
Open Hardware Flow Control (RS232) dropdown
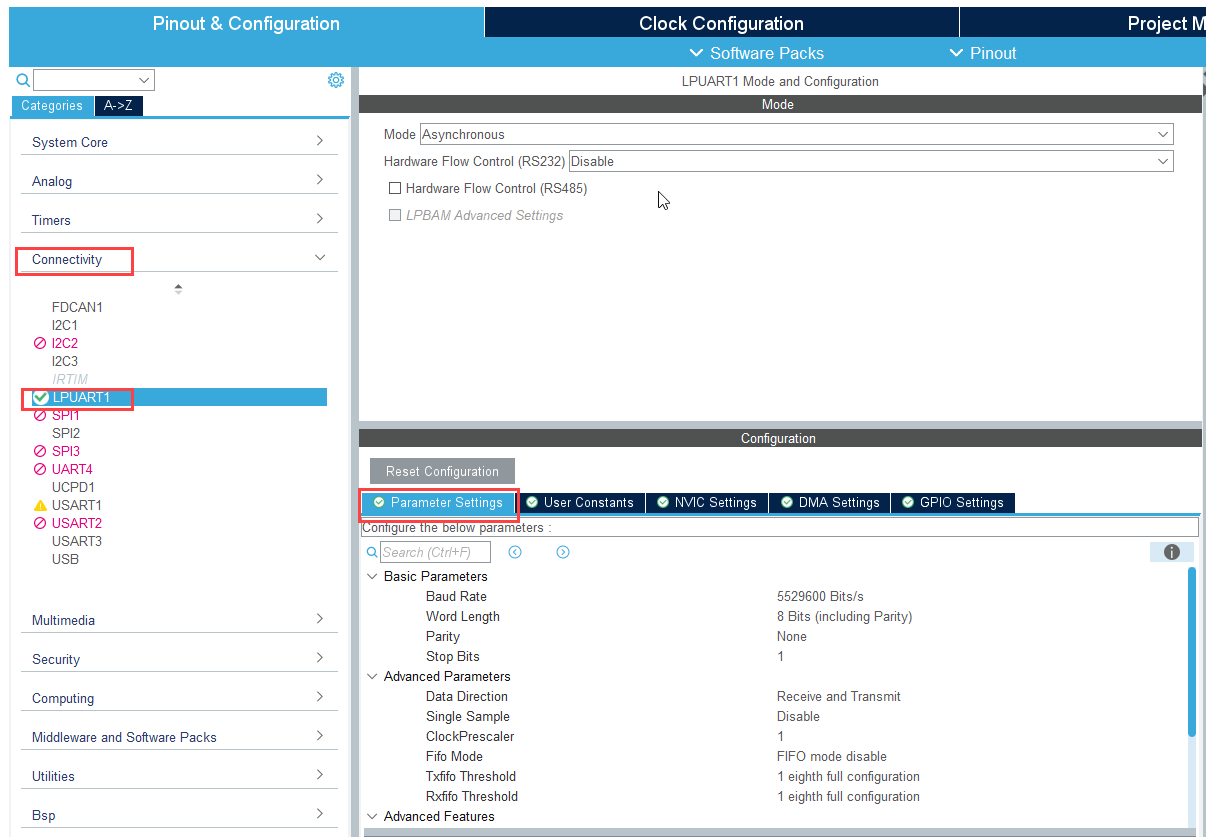coord(870,161)
